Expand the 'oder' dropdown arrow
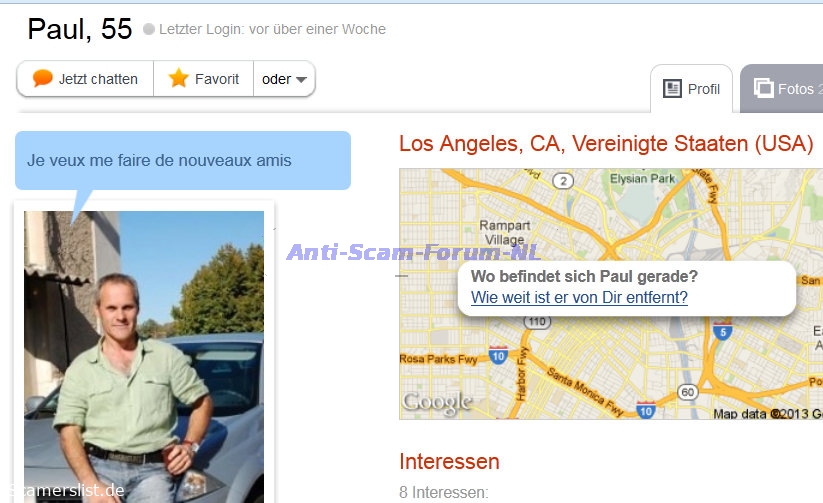The height and width of the screenshot is (503, 823). [301, 80]
